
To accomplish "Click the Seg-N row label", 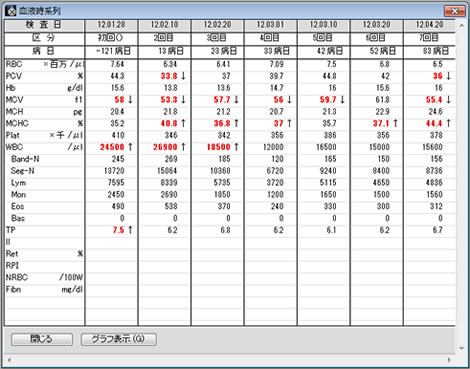I will [23, 171].
